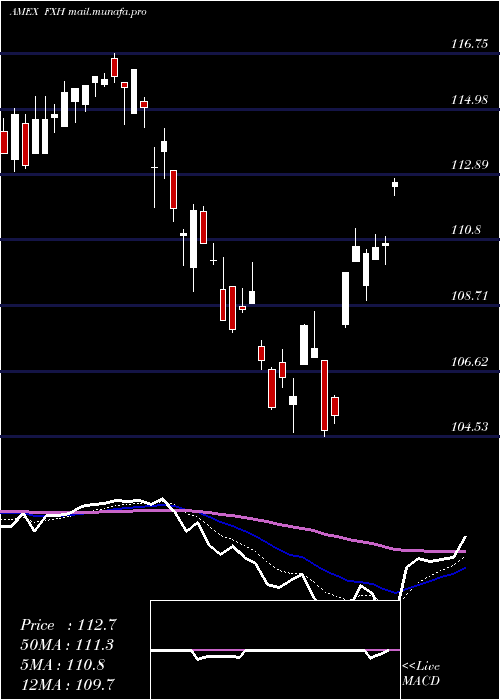
Task: Click the '<<Live MACD' label
Action: (421, 674)
